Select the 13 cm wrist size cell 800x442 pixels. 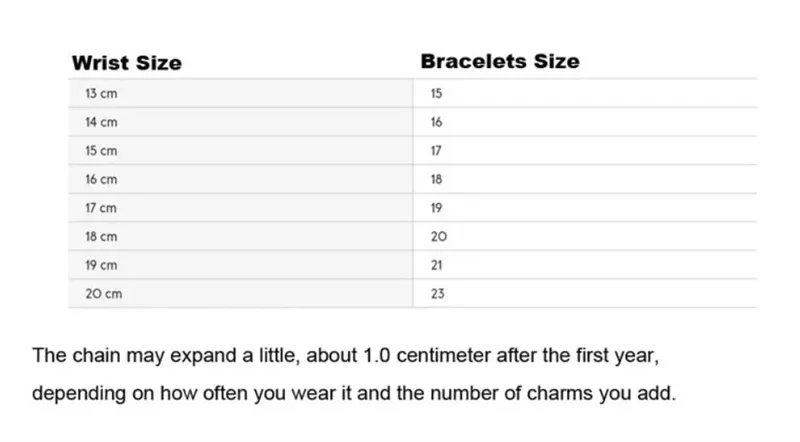pyautogui.click(x=102, y=93)
